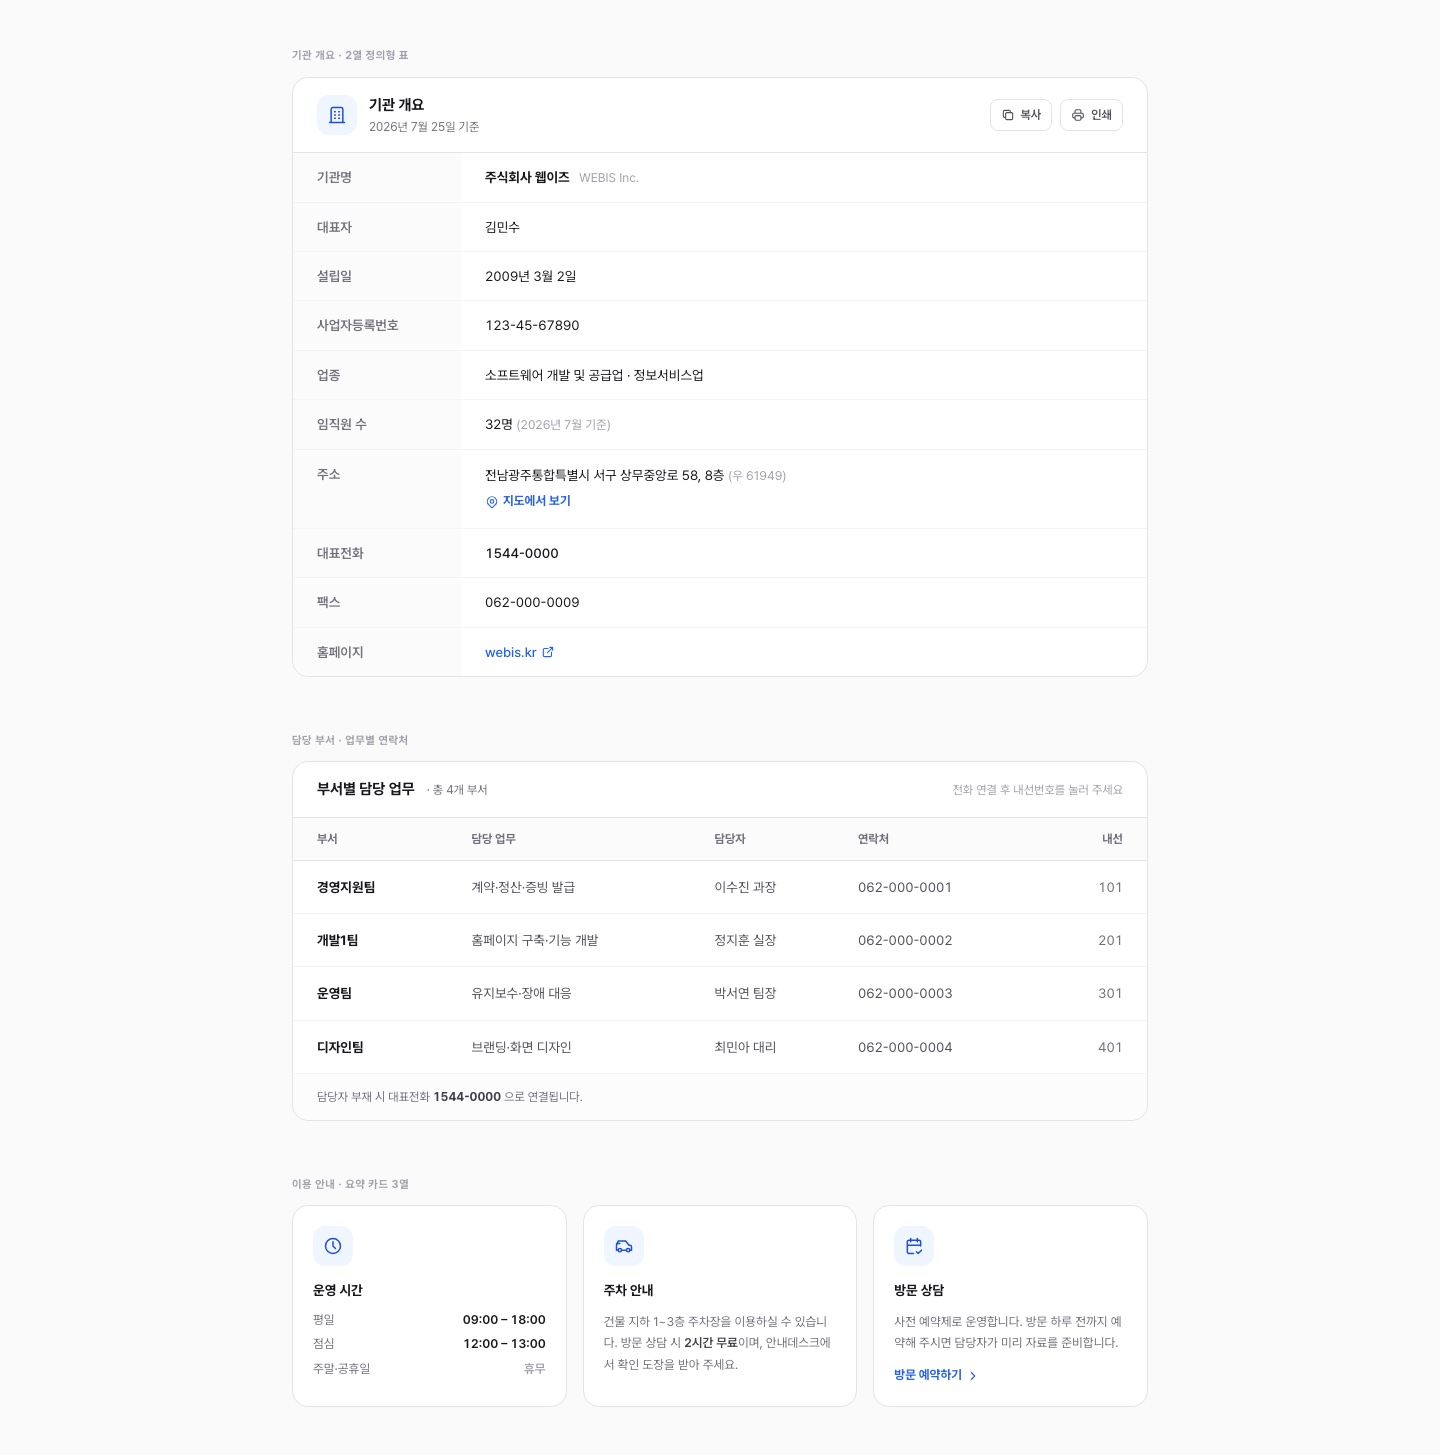Click the lunch hours 12:00 – 13:00
This screenshot has height=1455, width=1440.
pyautogui.click(x=504, y=1344)
